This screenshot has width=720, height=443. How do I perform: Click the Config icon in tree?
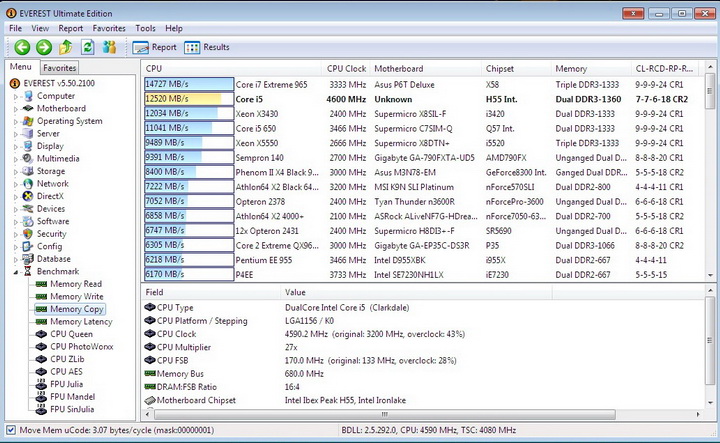[28, 246]
